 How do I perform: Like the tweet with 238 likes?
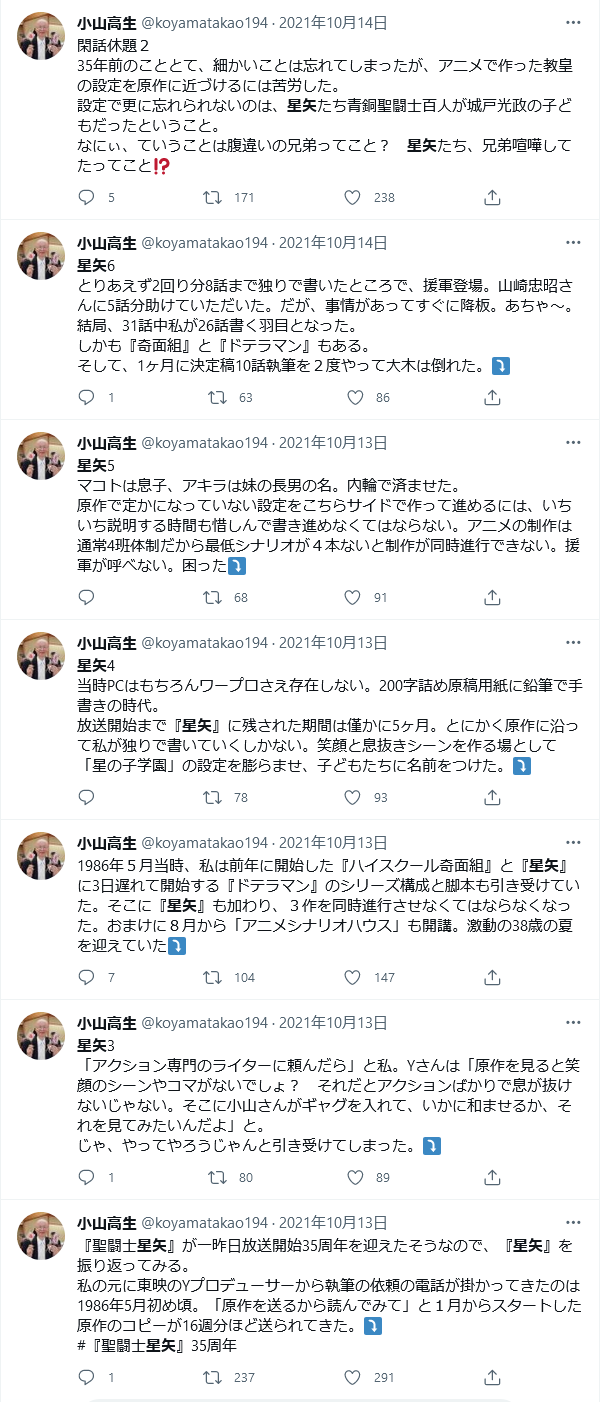click(x=354, y=198)
